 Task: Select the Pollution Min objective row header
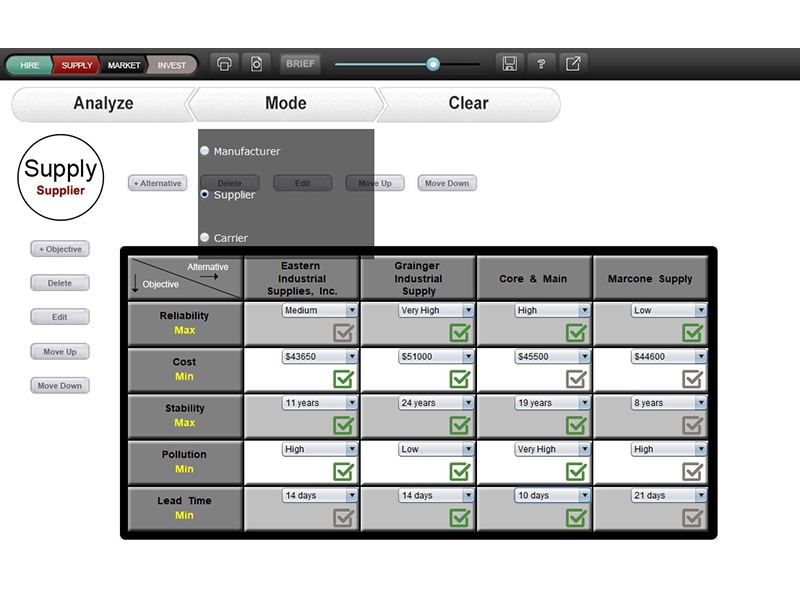pos(185,462)
